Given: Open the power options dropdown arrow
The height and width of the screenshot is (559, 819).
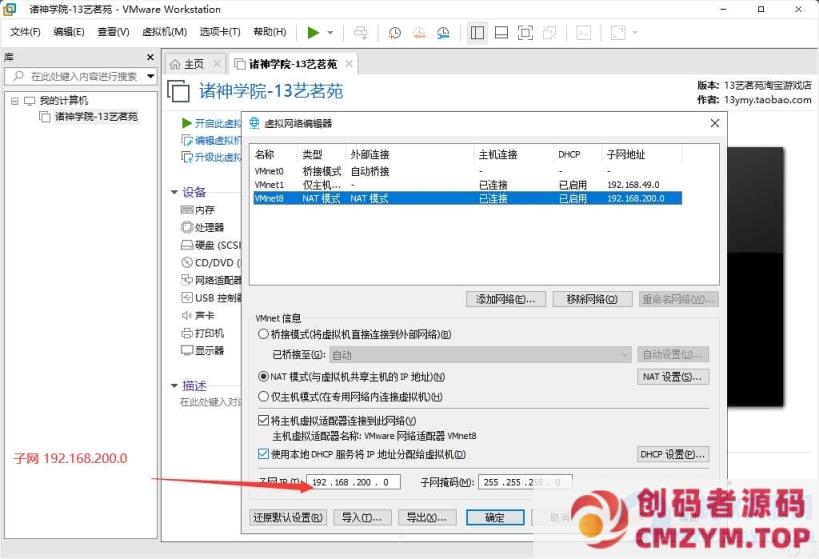Looking at the screenshot, I should [x=330, y=33].
